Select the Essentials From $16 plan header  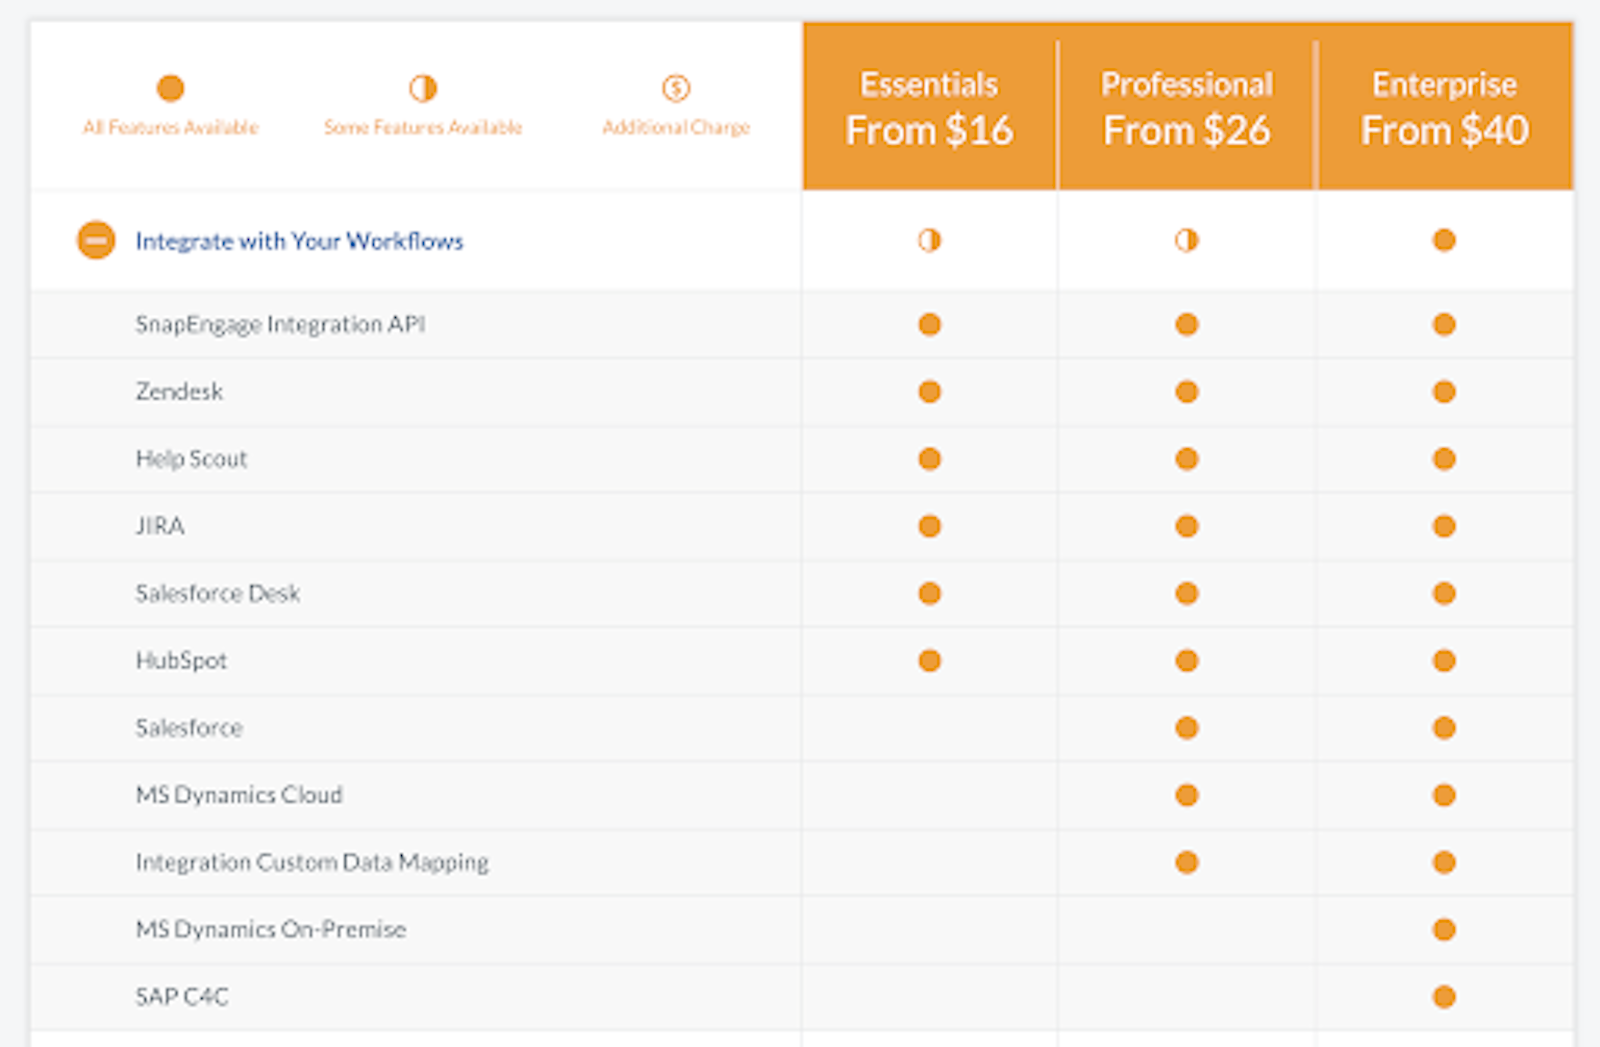[x=929, y=107]
